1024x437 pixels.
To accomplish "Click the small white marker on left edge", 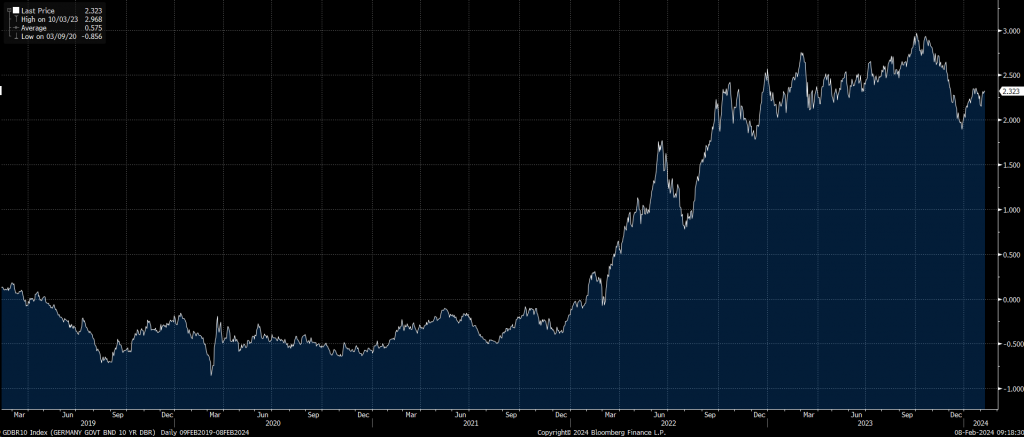I will pos(2,91).
